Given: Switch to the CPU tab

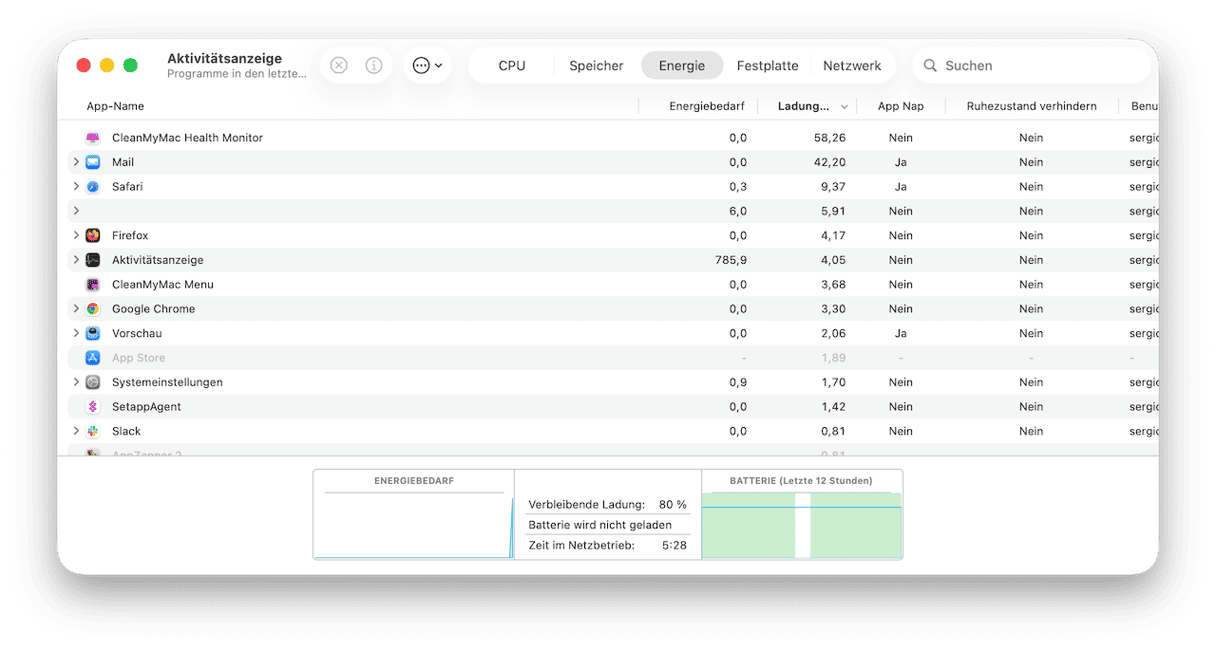Looking at the screenshot, I should pos(512,66).
